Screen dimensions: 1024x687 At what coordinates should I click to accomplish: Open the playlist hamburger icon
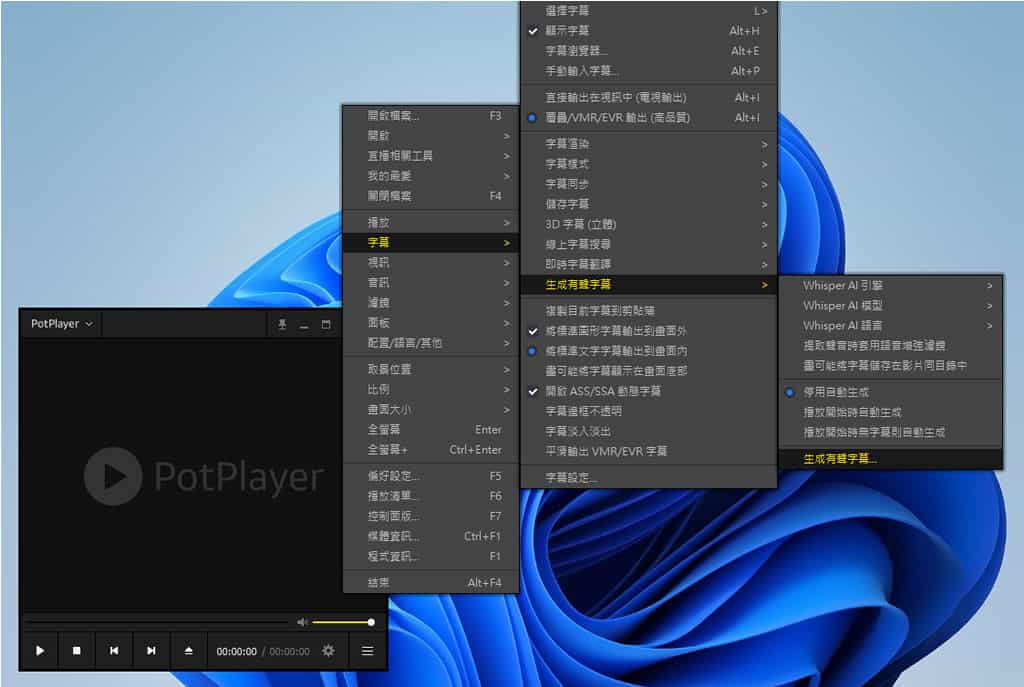pos(367,650)
